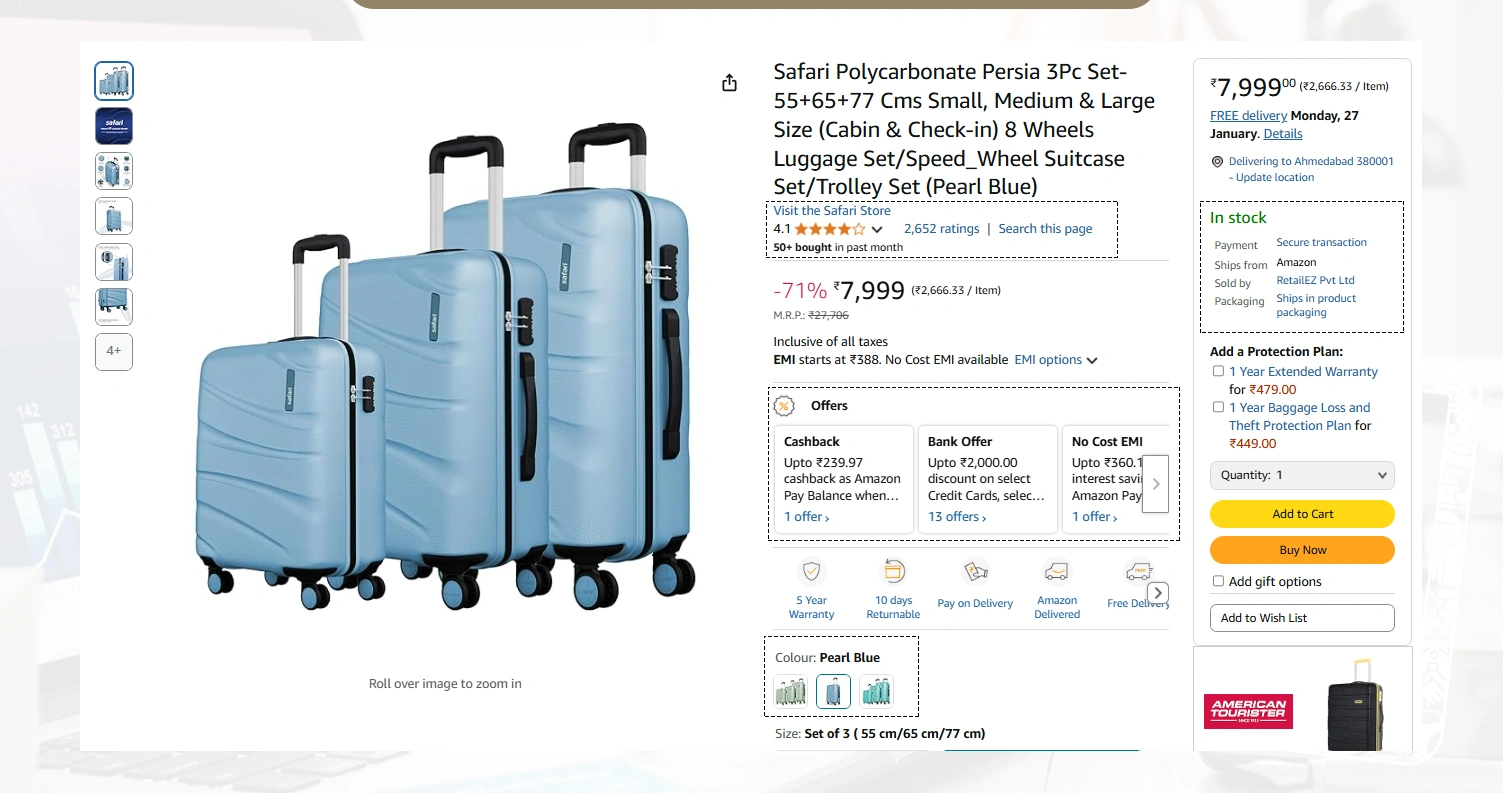Image resolution: width=1503 pixels, height=793 pixels.
Task: Select the 5 Year Warranty badge icon
Action: click(811, 570)
